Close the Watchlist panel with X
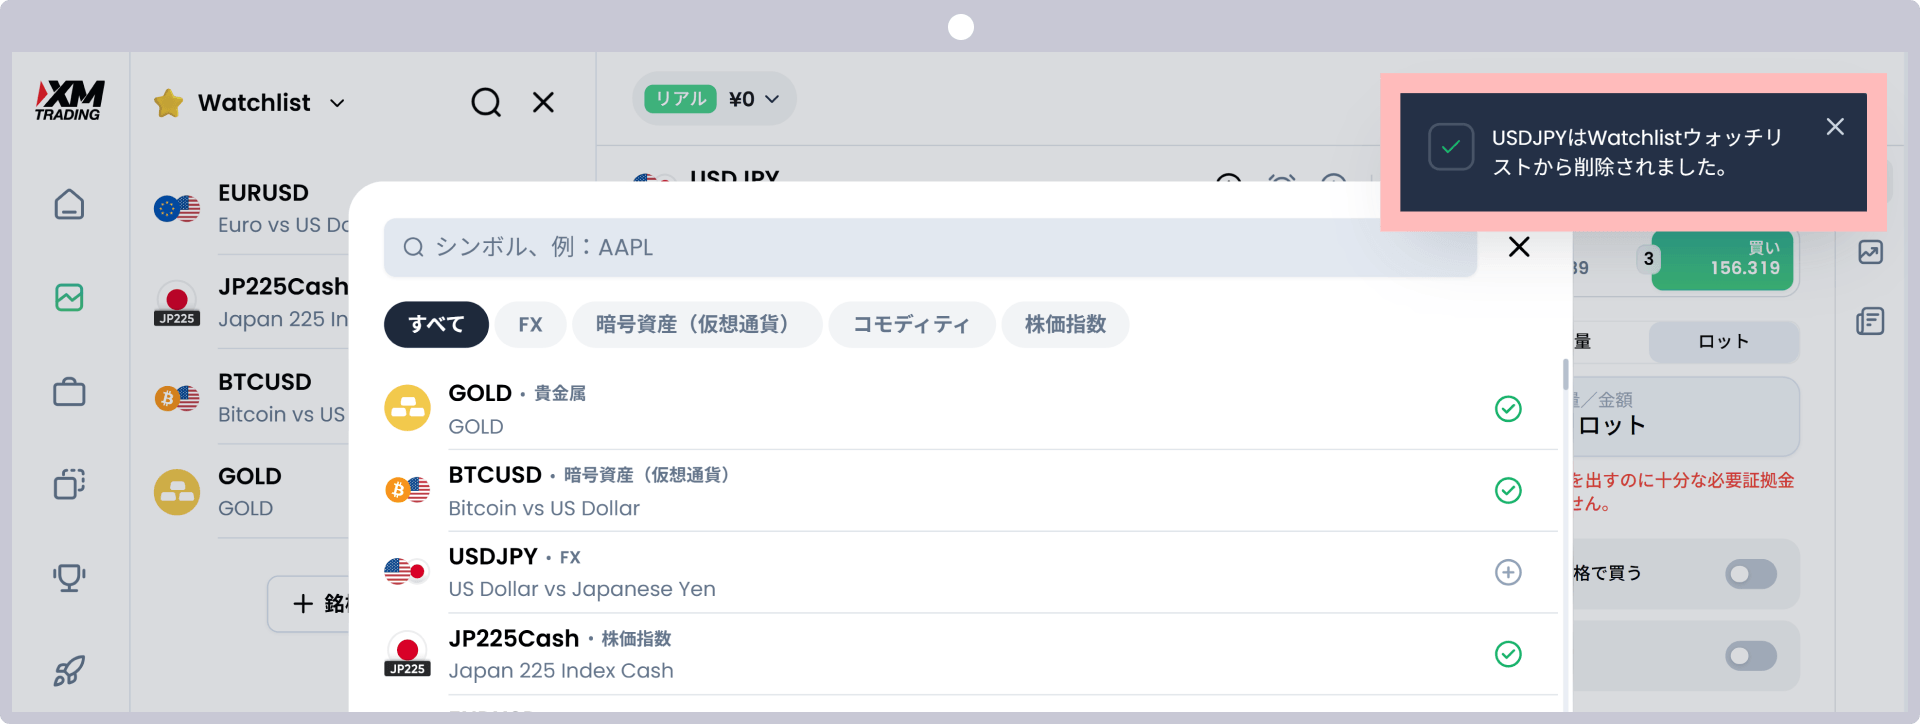Viewport: 1920px width, 724px height. 543,102
